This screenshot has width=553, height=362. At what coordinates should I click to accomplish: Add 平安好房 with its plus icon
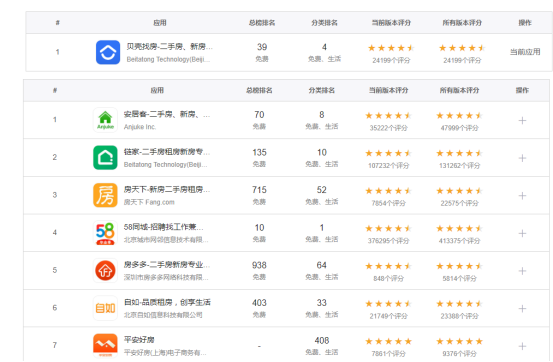(522, 346)
